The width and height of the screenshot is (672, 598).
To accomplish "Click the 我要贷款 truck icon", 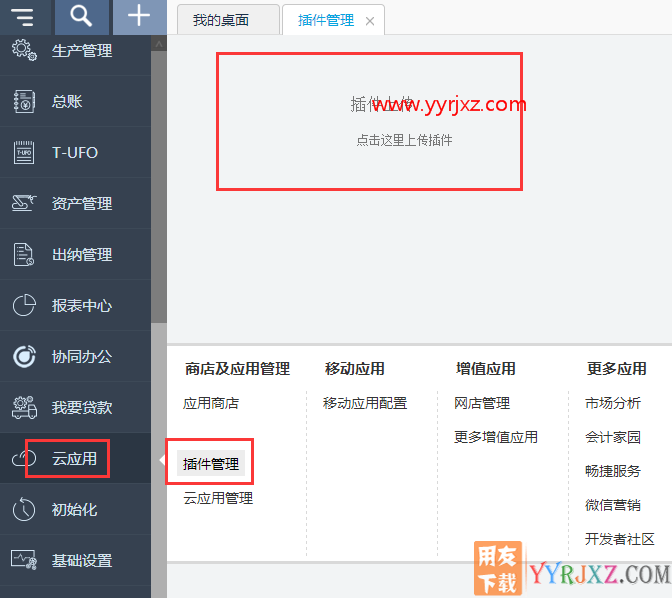I will pos(24,407).
